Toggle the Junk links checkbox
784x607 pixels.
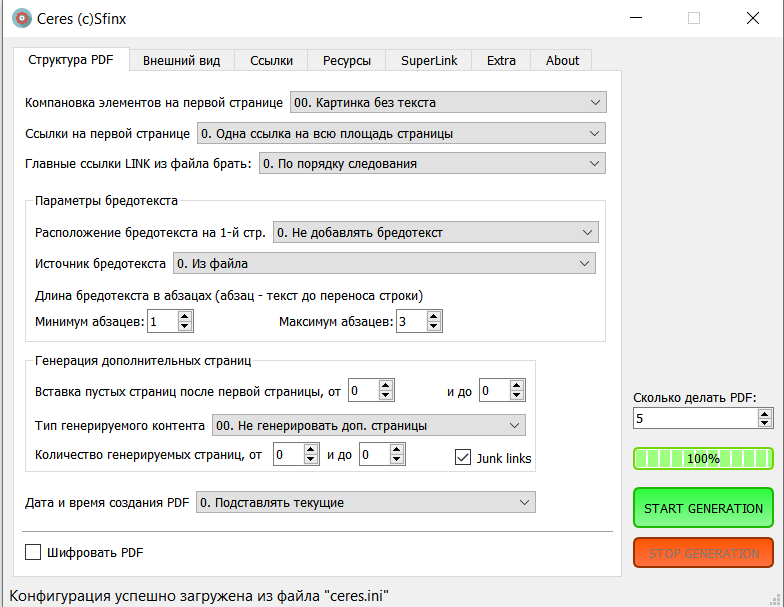pos(462,457)
